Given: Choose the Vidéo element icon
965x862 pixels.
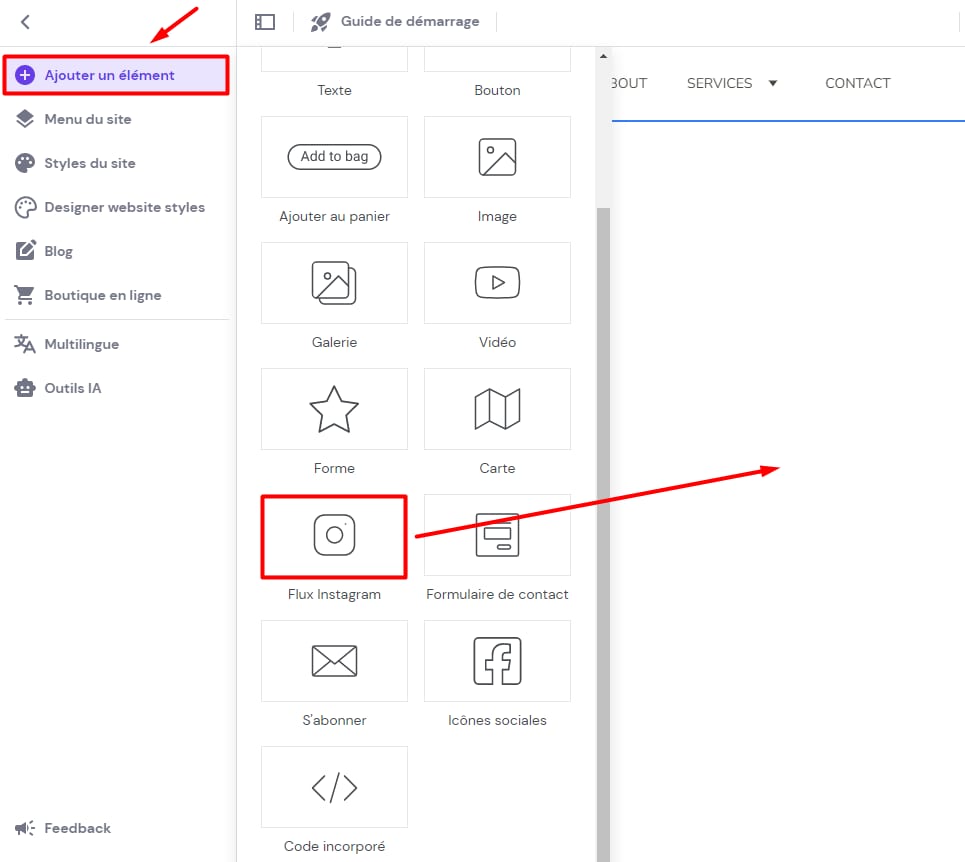Looking at the screenshot, I should (497, 283).
